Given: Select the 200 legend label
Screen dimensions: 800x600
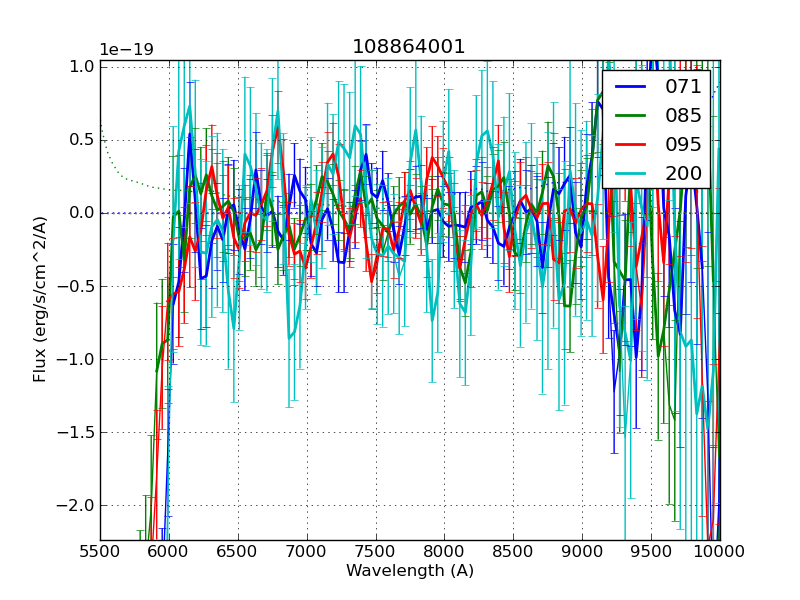Looking at the screenshot, I should (x=683, y=173).
